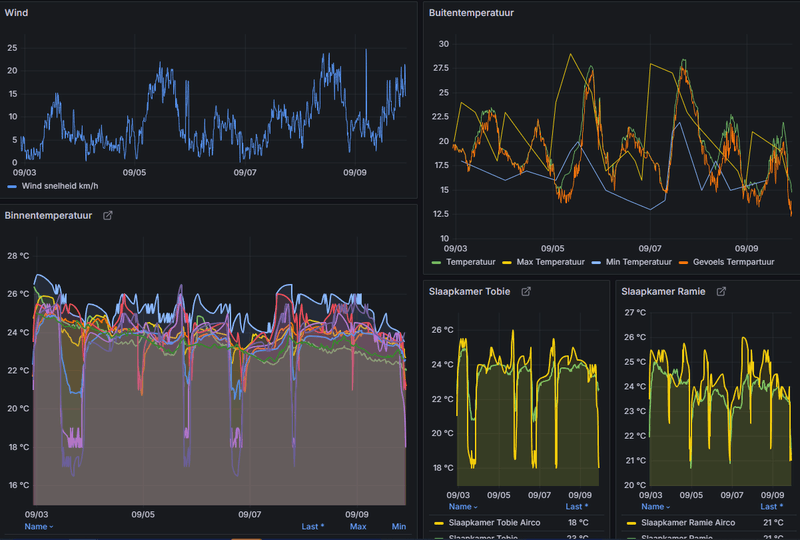Open Binnentemperatuur panel external link icon
The width and height of the screenshot is (800, 540).
(x=108, y=215)
